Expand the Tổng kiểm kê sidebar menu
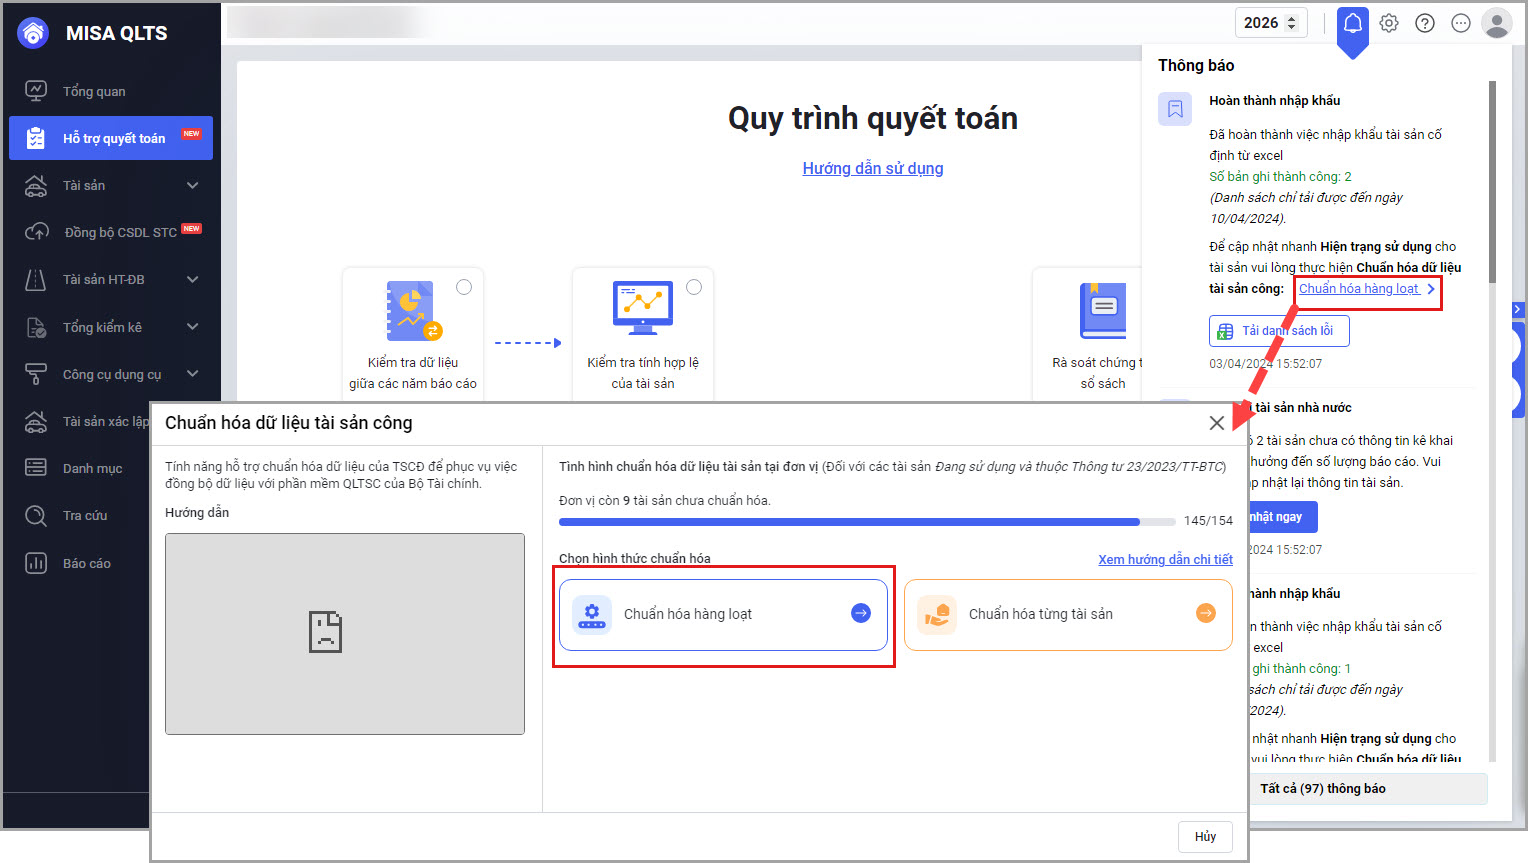This screenshot has height=863, width=1528. 192,327
